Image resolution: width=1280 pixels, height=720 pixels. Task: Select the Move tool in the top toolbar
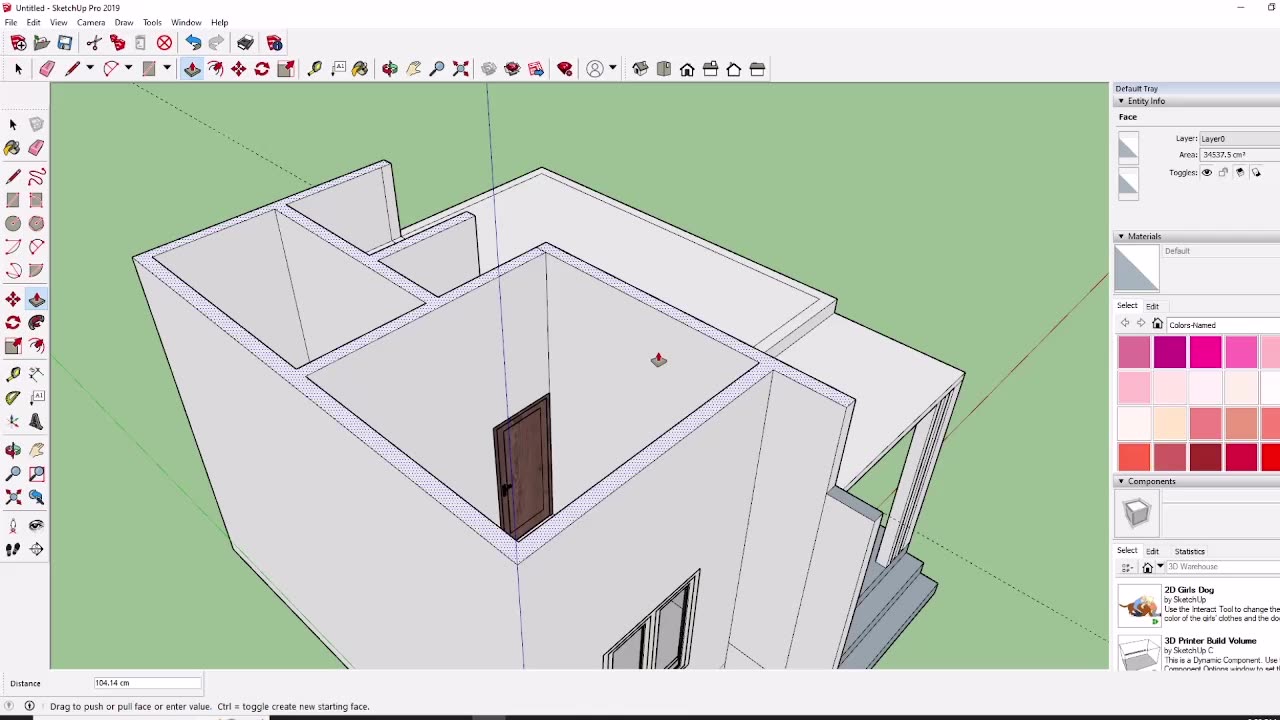click(x=238, y=69)
